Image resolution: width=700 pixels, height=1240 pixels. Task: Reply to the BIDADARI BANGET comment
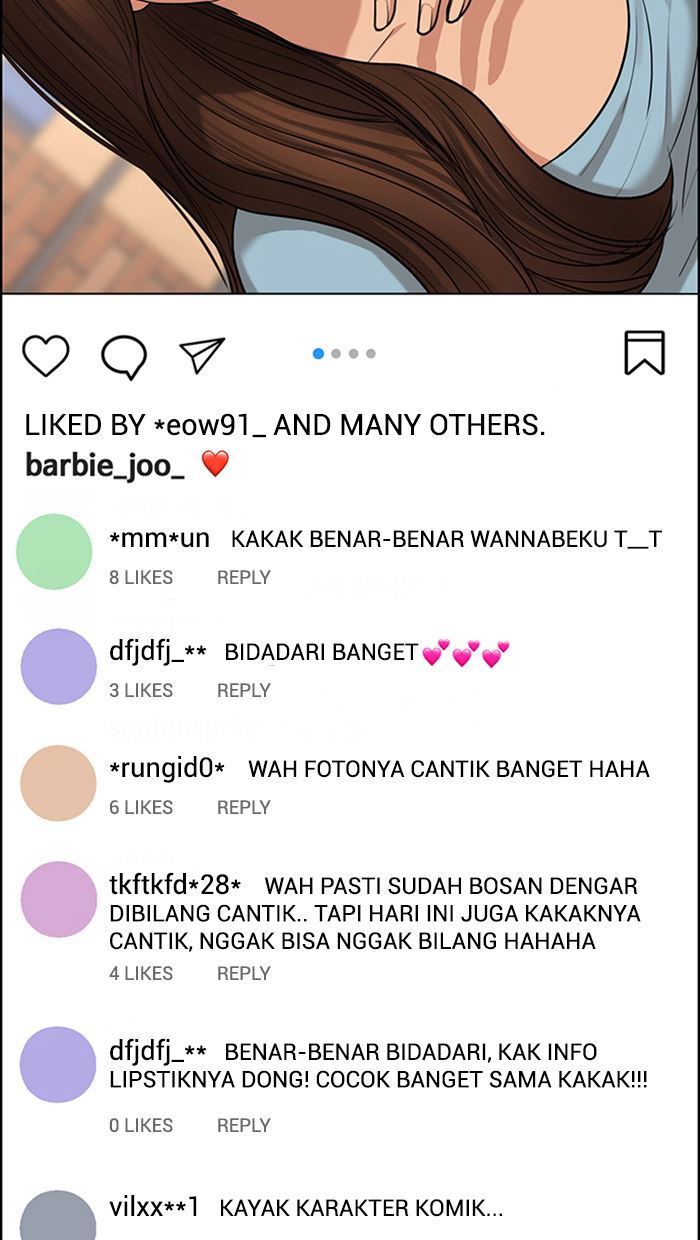pyautogui.click(x=244, y=690)
